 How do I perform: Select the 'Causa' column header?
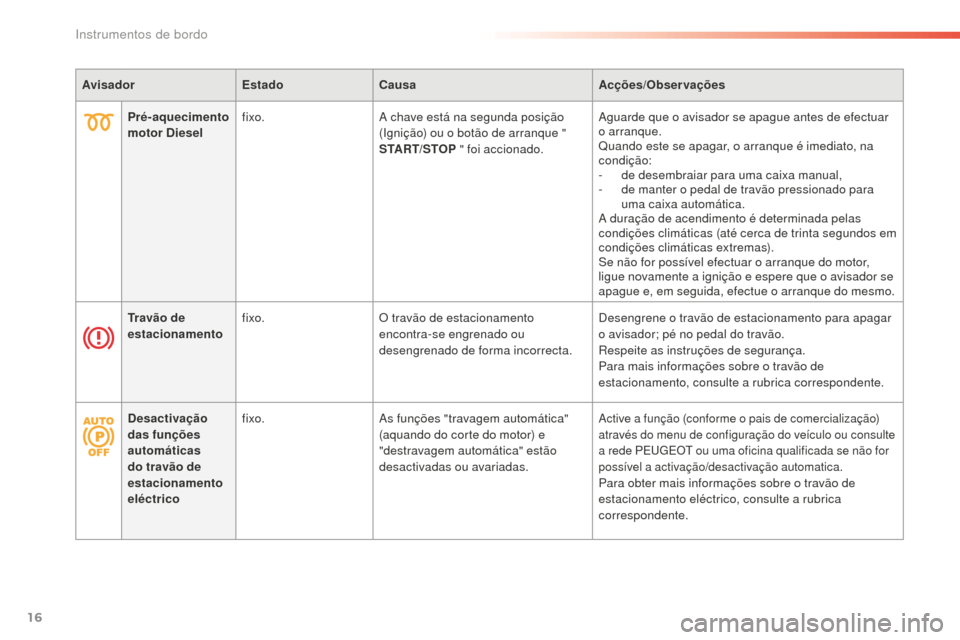click(x=397, y=85)
